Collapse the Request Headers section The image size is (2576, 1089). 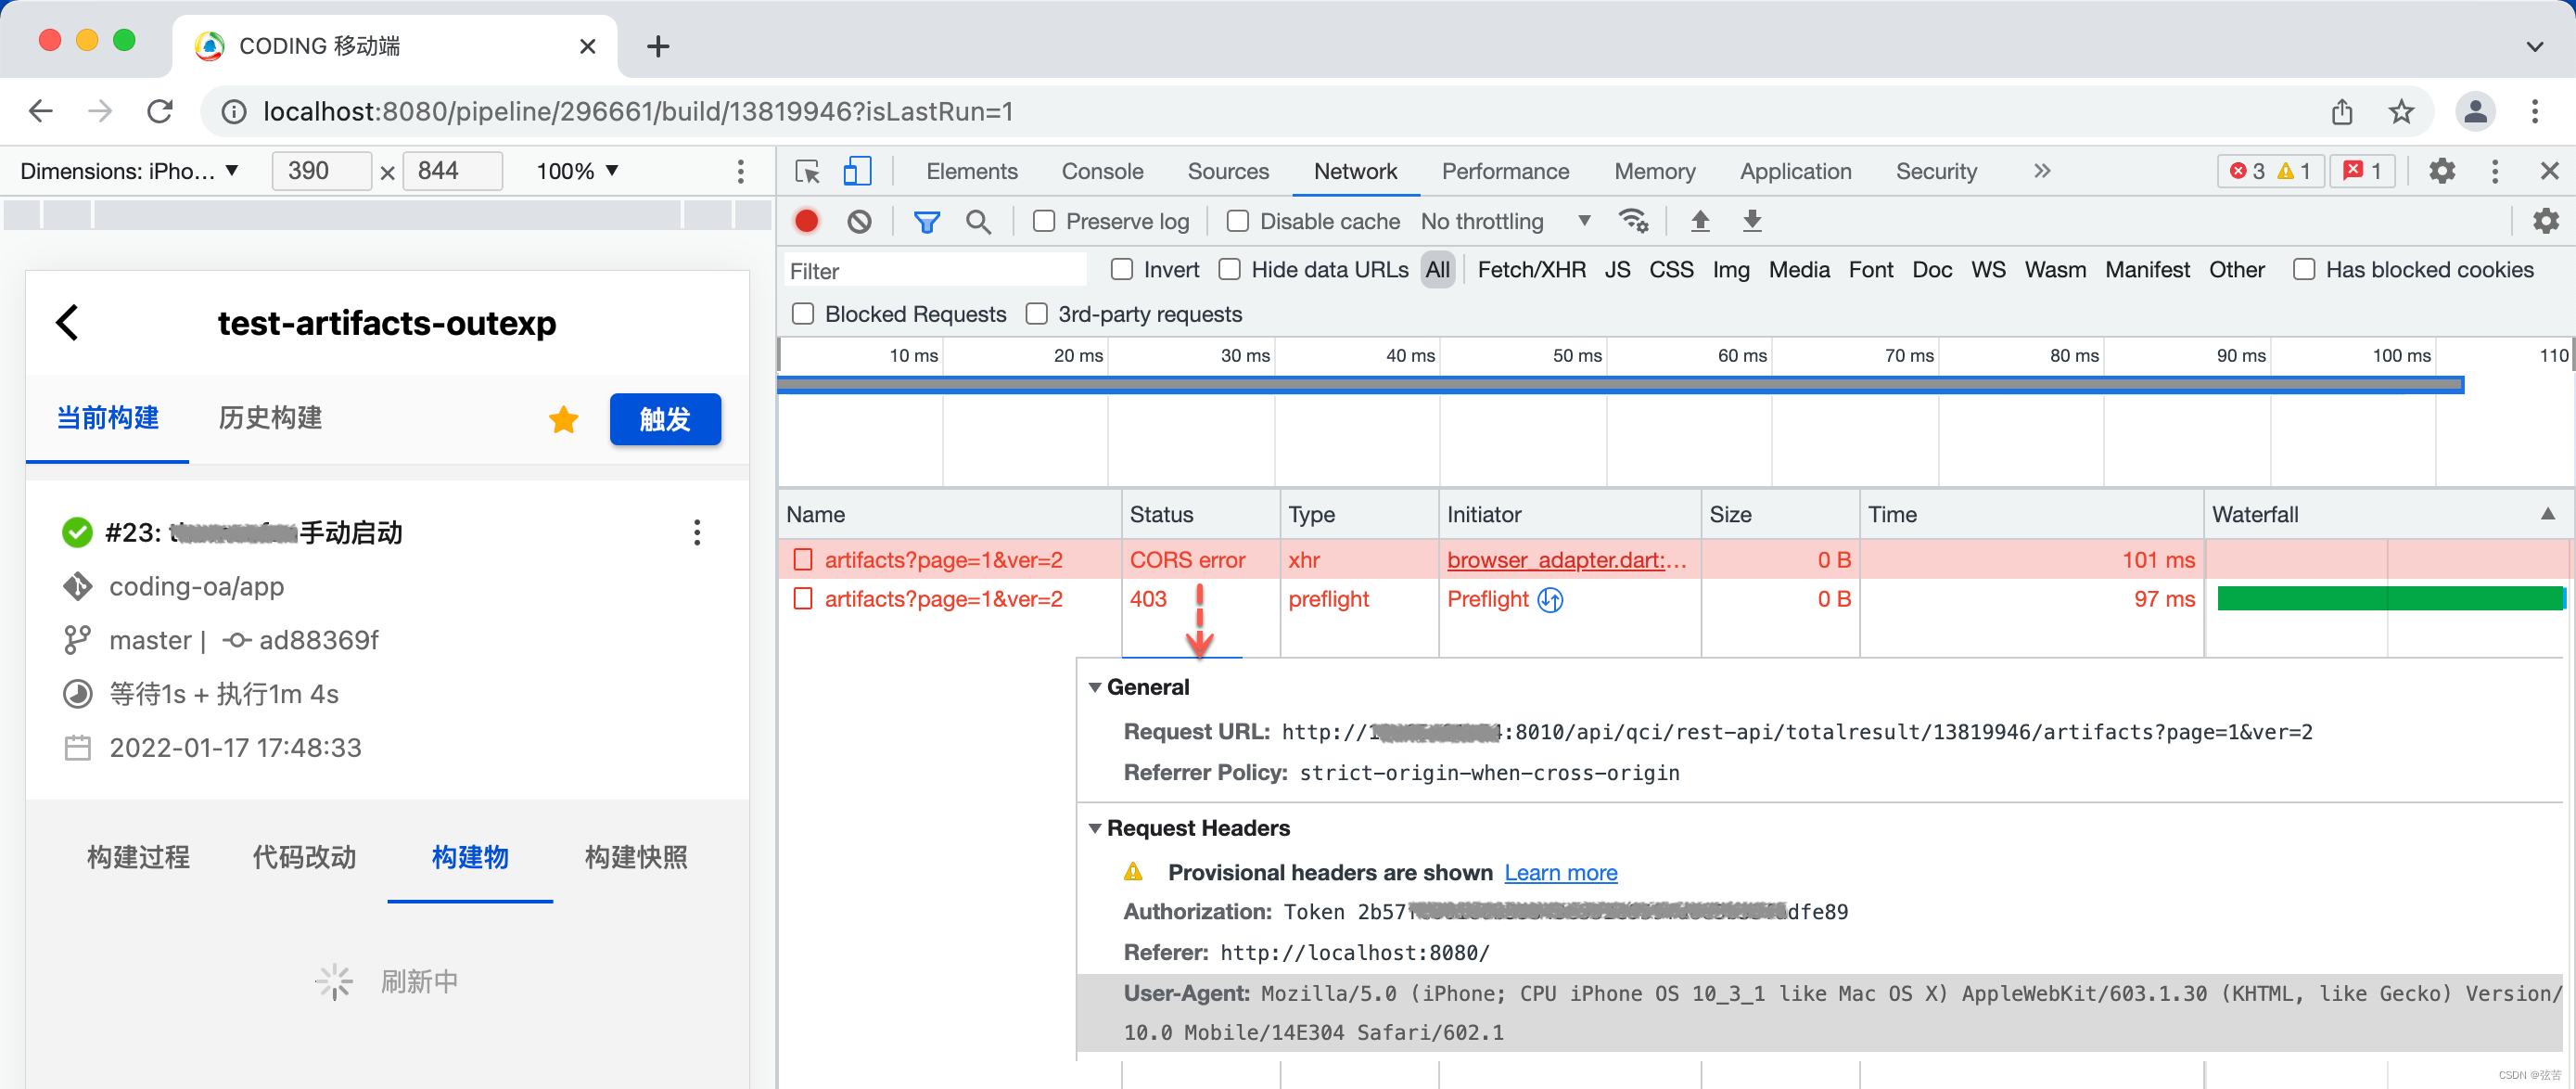pos(1095,828)
